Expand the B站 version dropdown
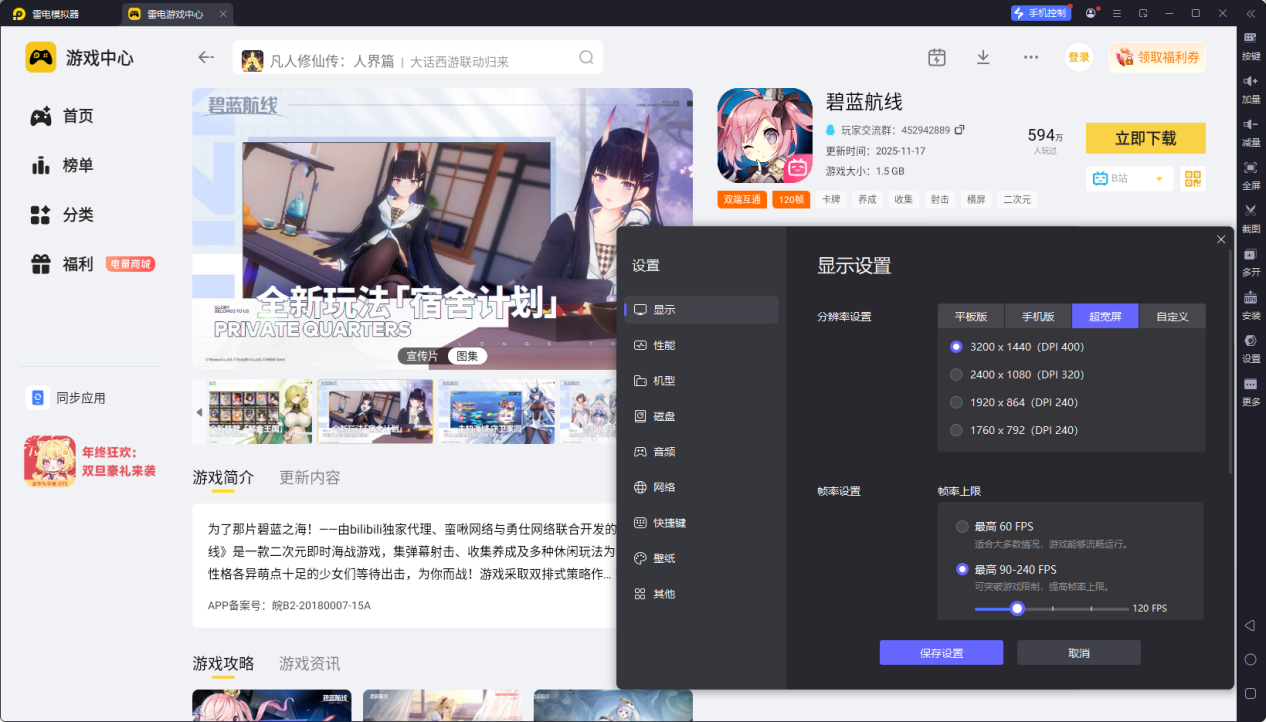The image size is (1266, 722). coord(1129,178)
